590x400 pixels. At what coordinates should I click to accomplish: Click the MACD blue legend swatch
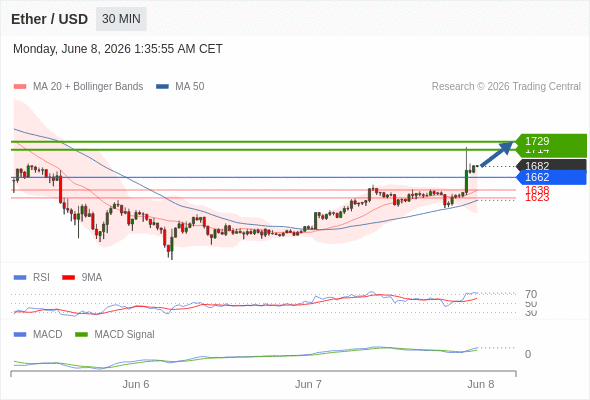(20, 335)
